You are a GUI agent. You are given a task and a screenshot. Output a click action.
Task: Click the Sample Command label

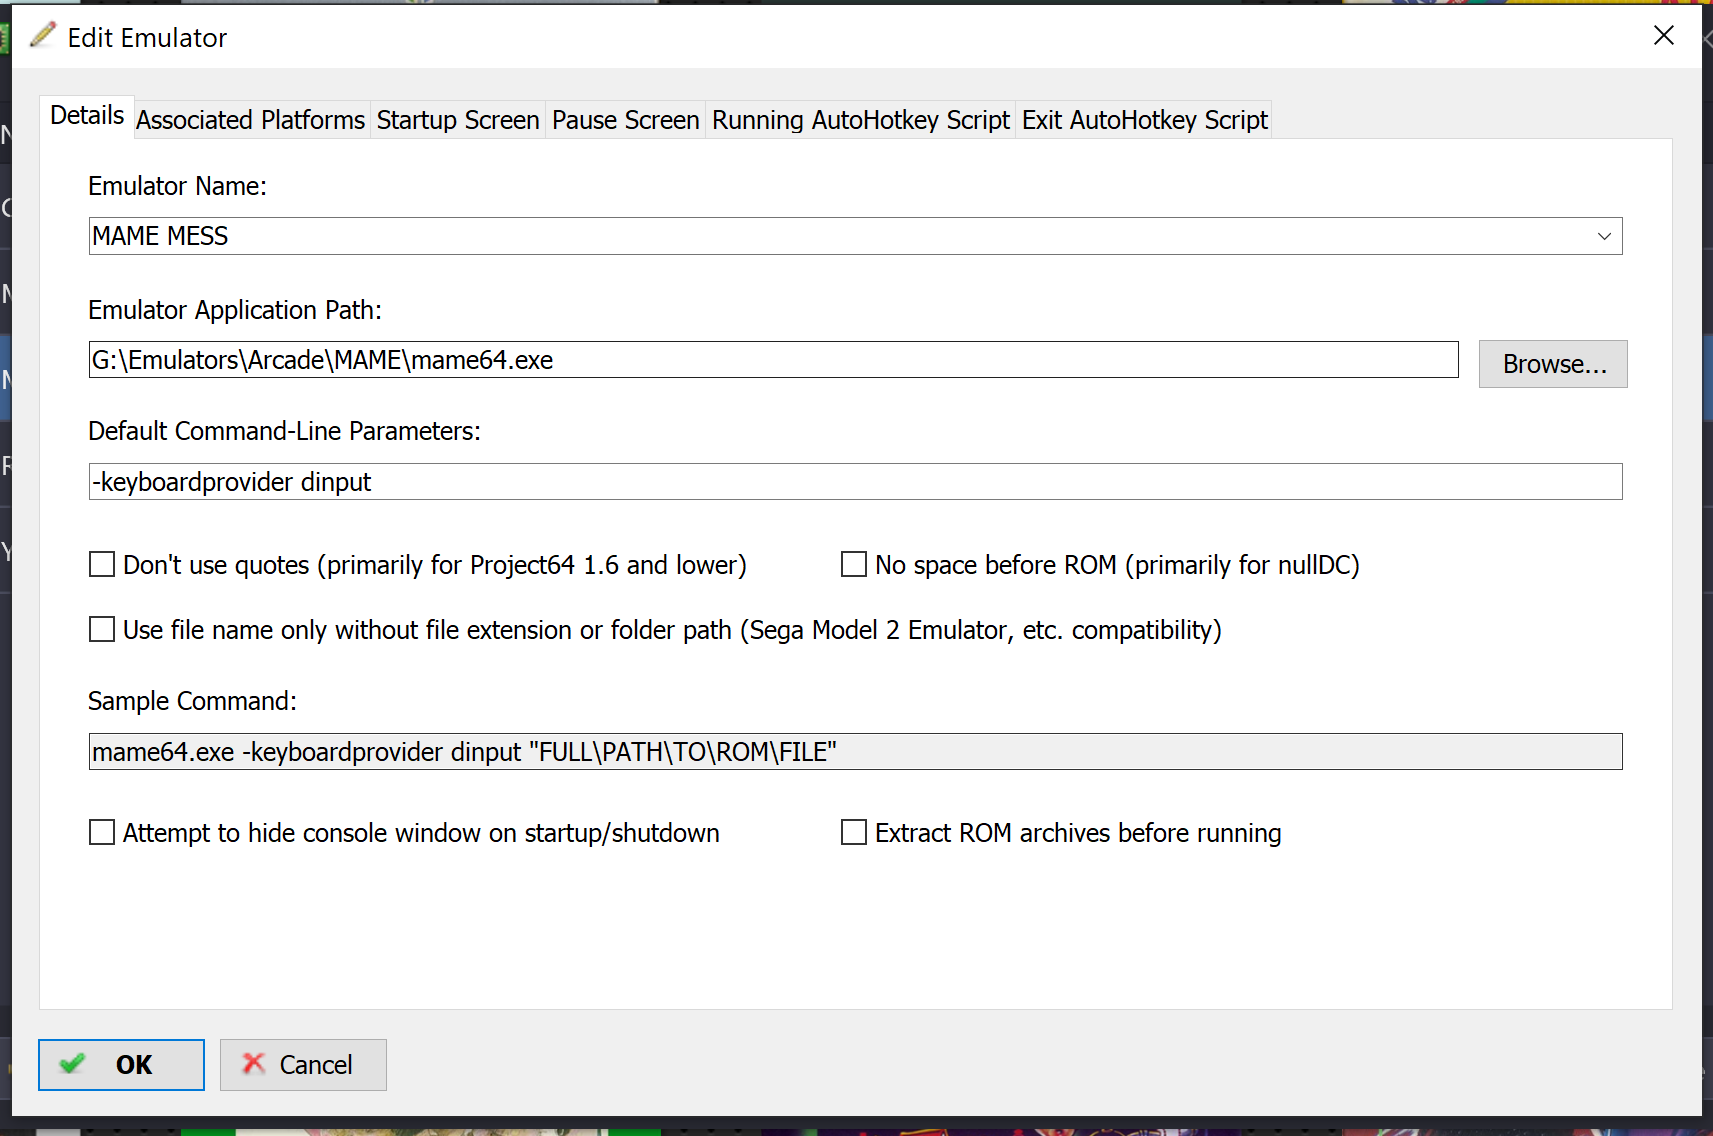pyautogui.click(x=192, y=701)
